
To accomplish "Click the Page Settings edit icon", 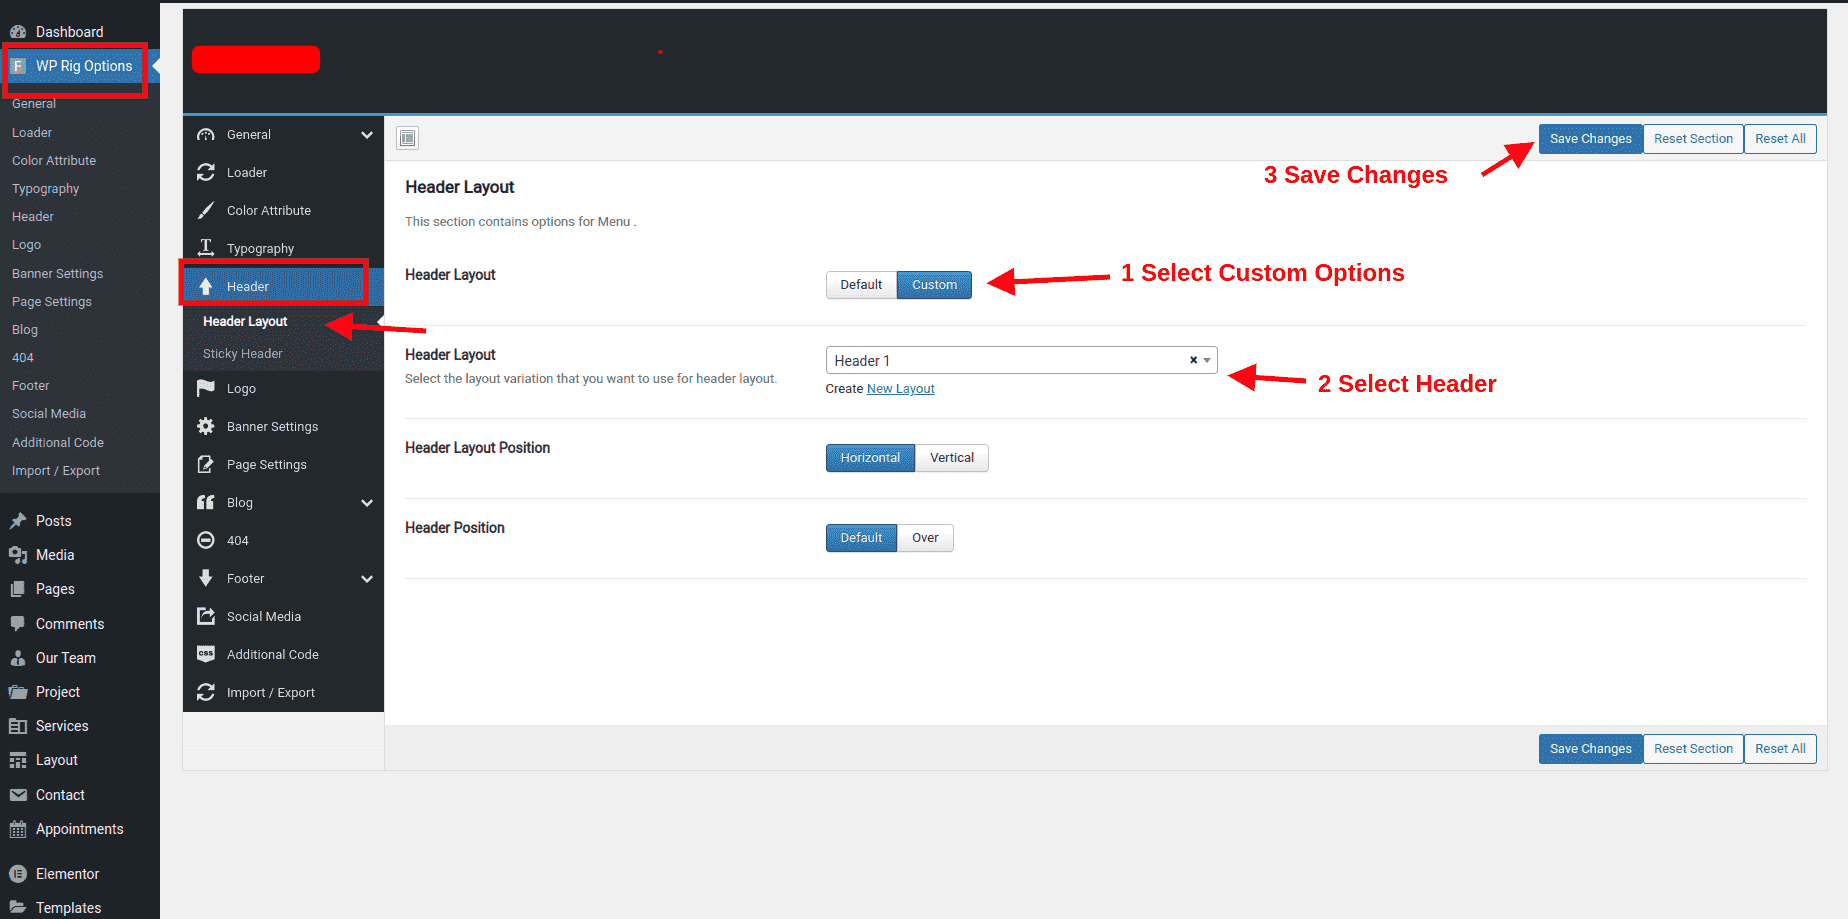I will (x=206, y=464).
